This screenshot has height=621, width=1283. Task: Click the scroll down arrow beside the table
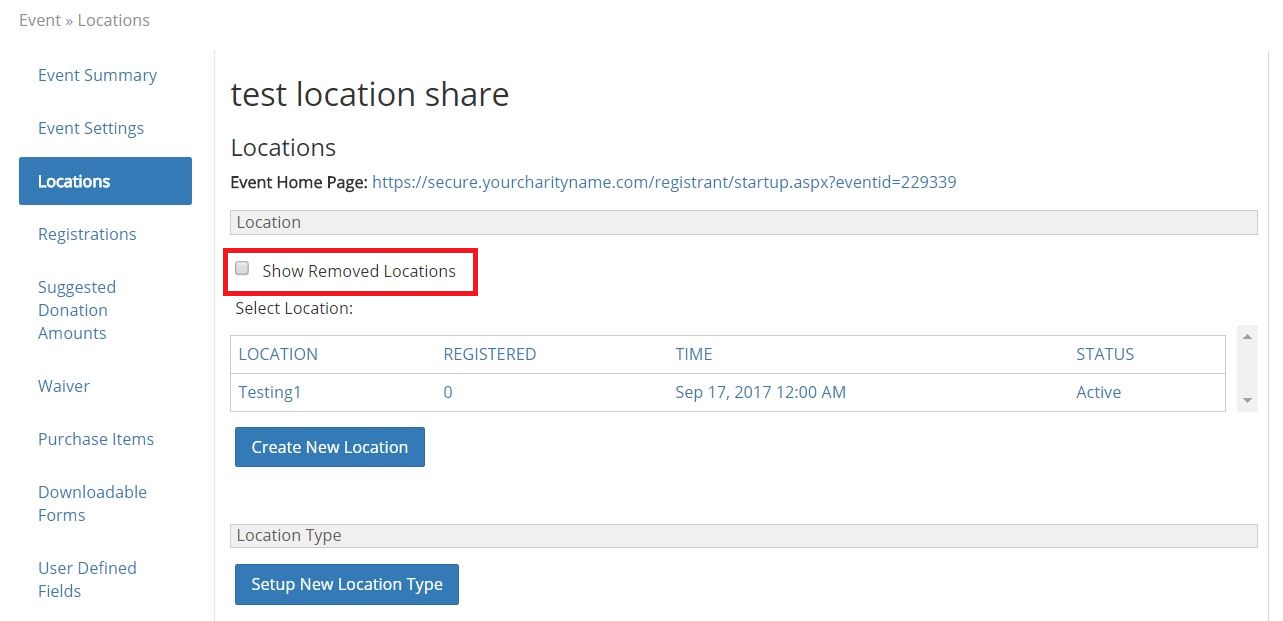click(1247, 400)
